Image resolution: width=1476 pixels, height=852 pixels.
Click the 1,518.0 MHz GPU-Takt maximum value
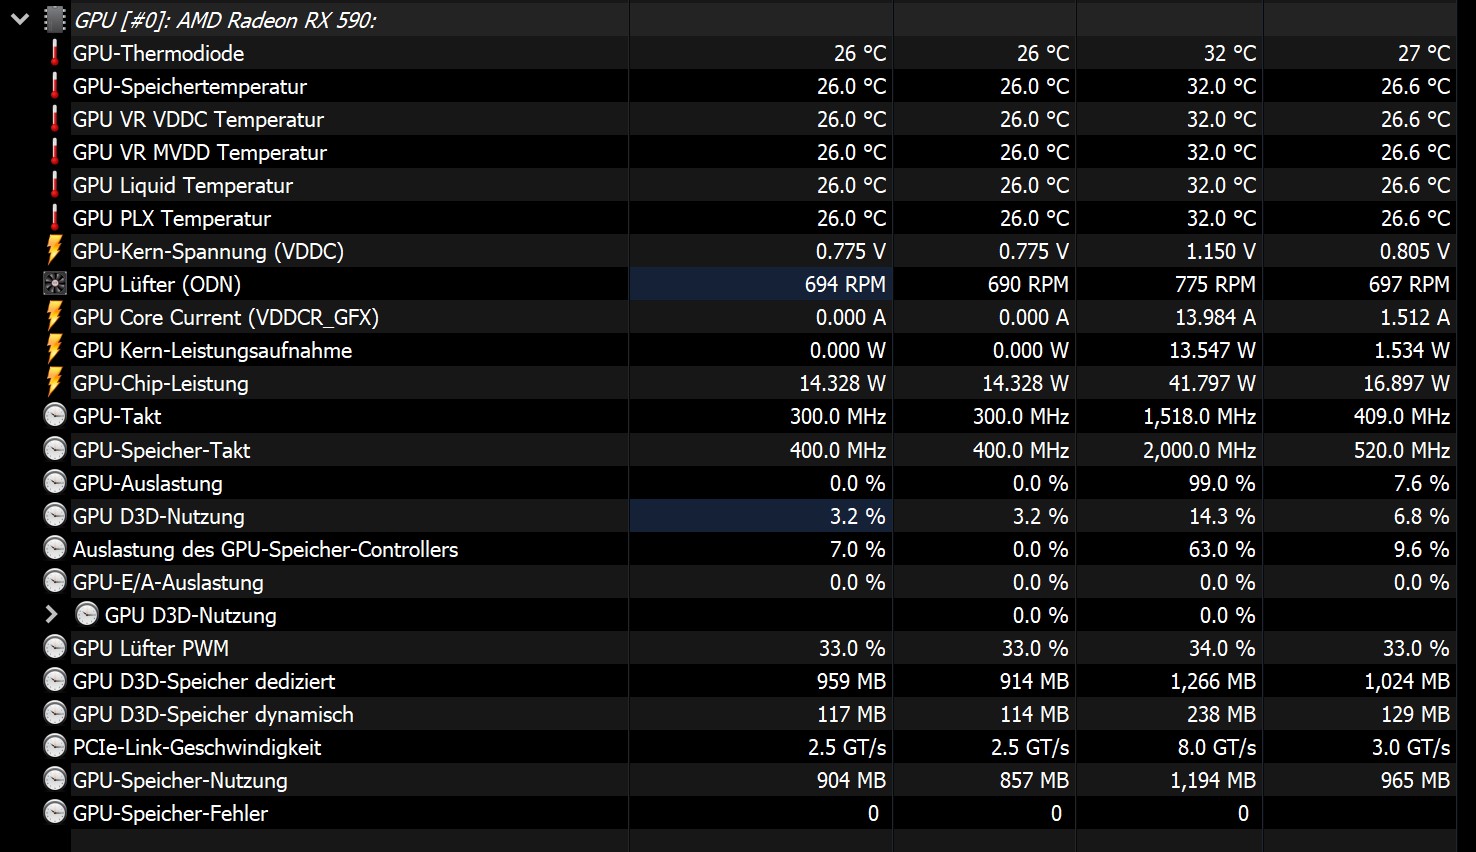point(1199,416)
